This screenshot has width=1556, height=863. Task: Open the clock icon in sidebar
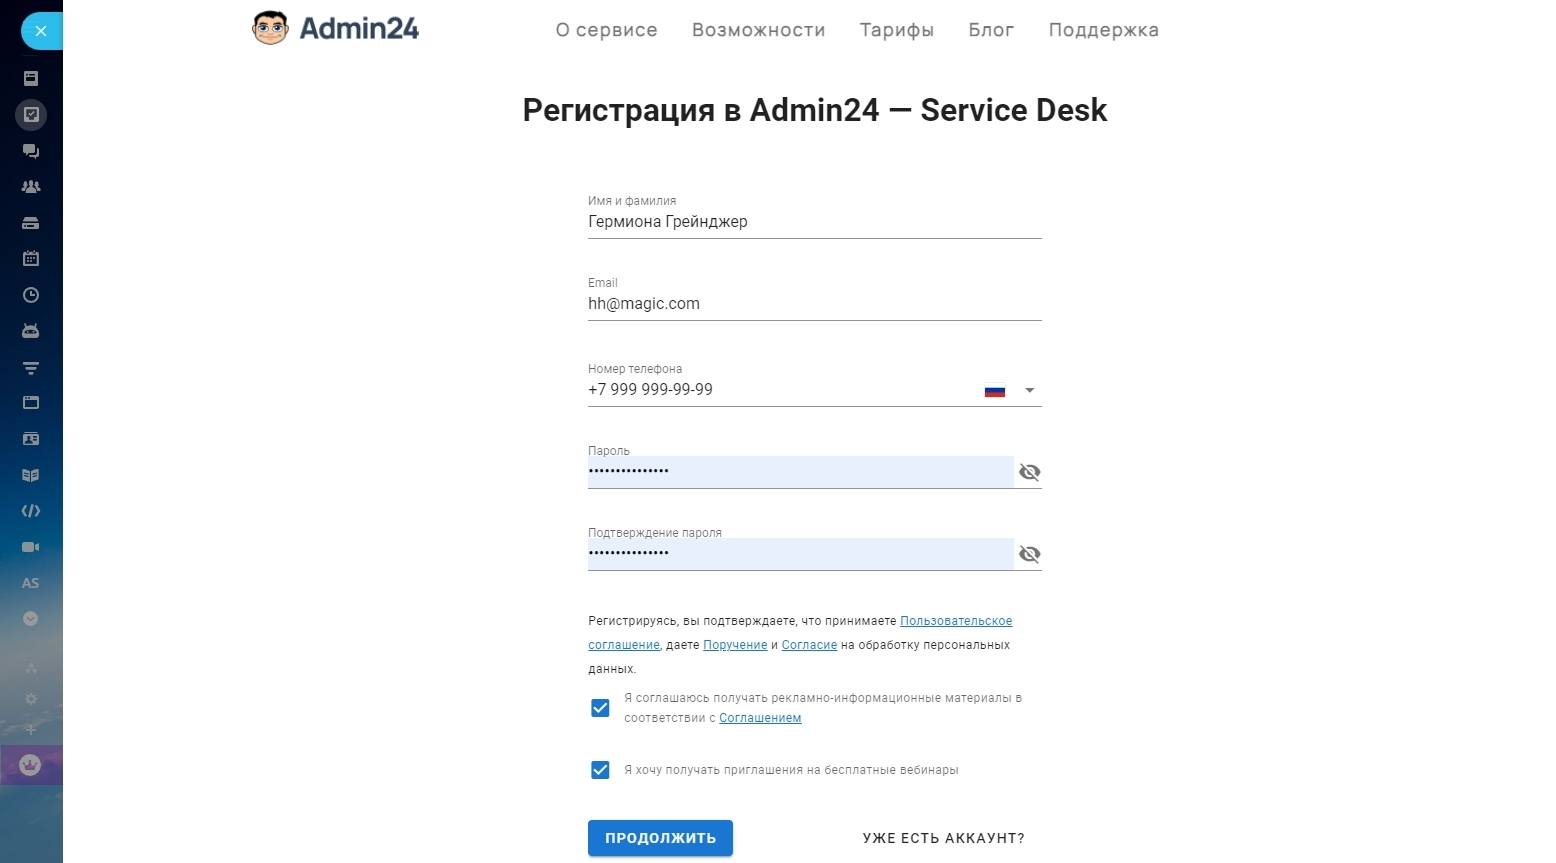(31, 295)
